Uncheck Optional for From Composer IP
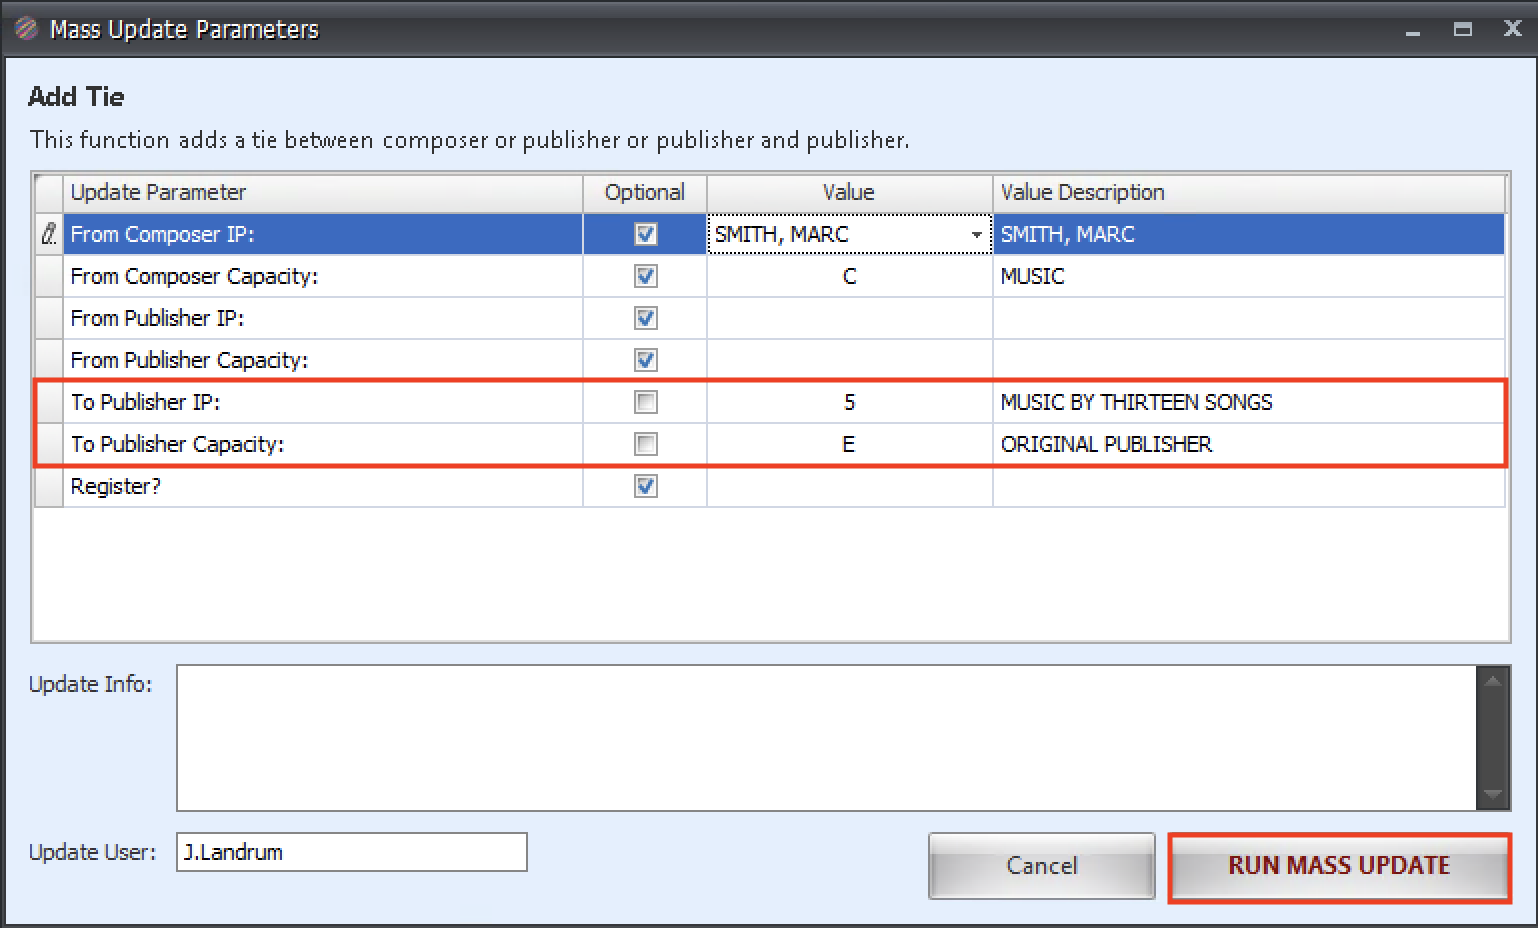Screen dimensions: 1538x928 645,234
